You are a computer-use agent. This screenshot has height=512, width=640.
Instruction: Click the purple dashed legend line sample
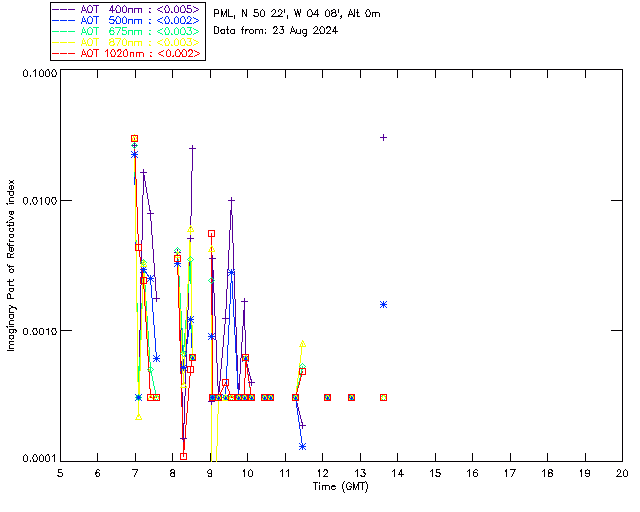[x=64, y=9]
